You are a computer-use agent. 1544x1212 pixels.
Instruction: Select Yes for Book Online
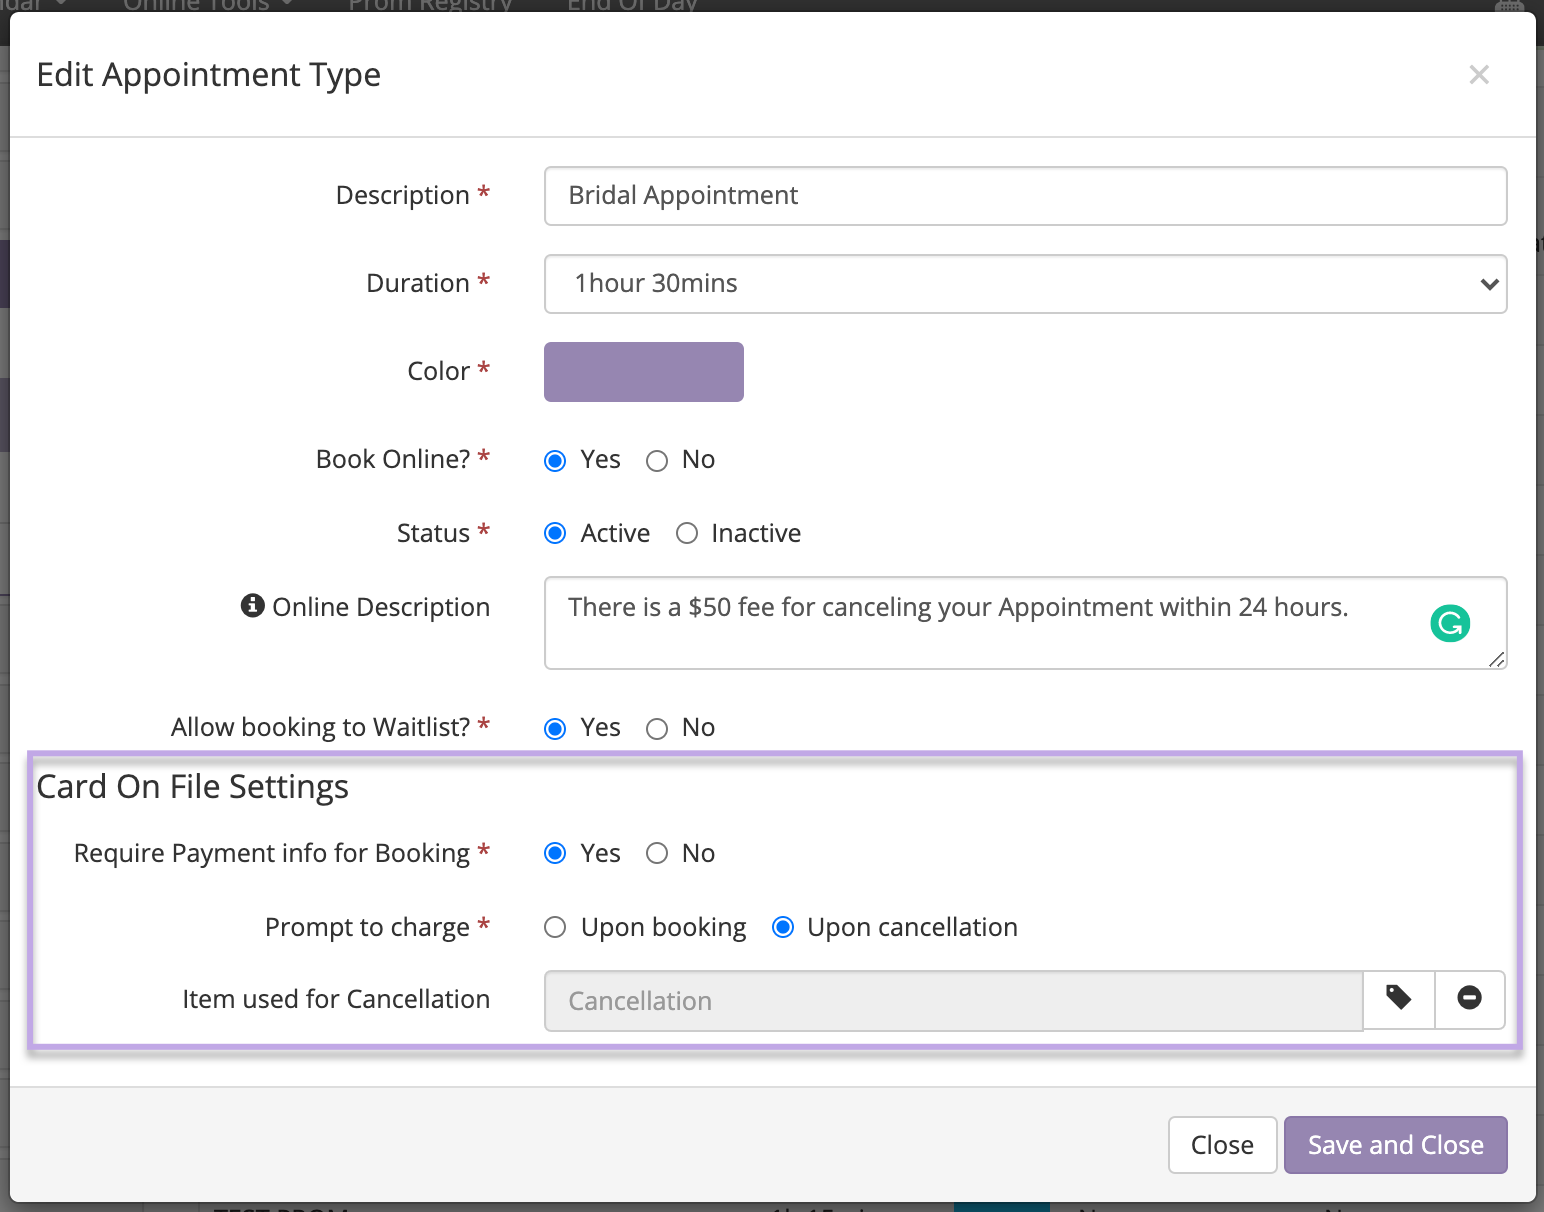coord(555,461)
